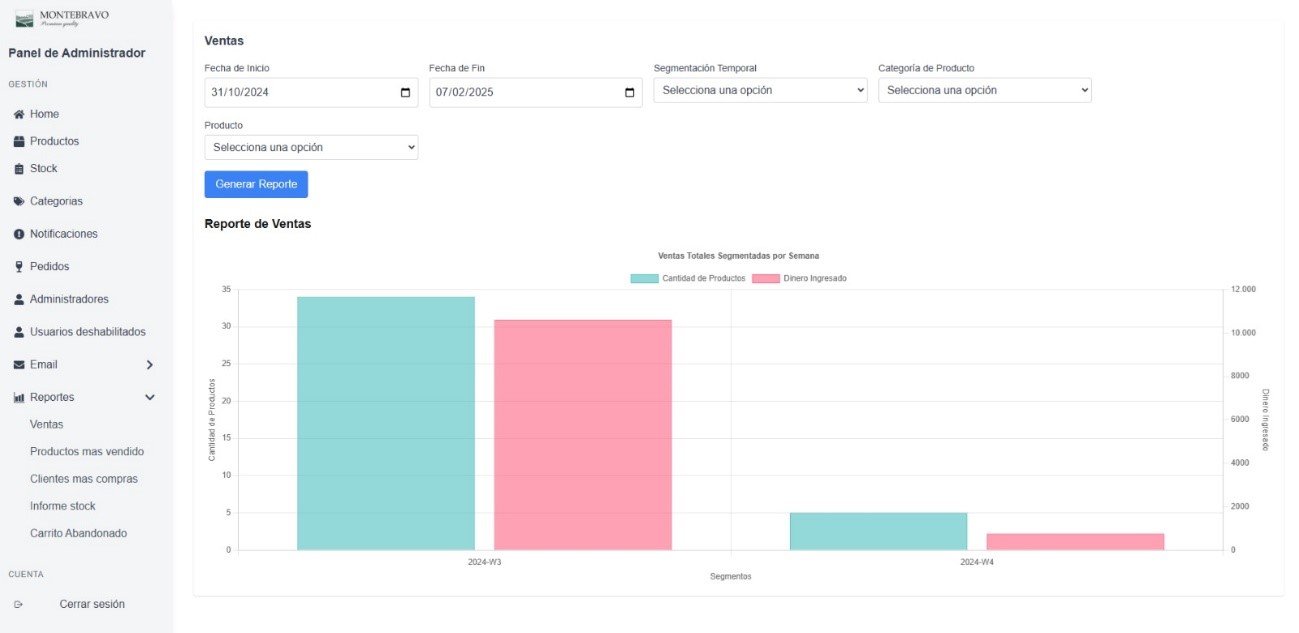
Task: Open calendar picker for Fecha de Inicio
Action: [x=405, y=93]
